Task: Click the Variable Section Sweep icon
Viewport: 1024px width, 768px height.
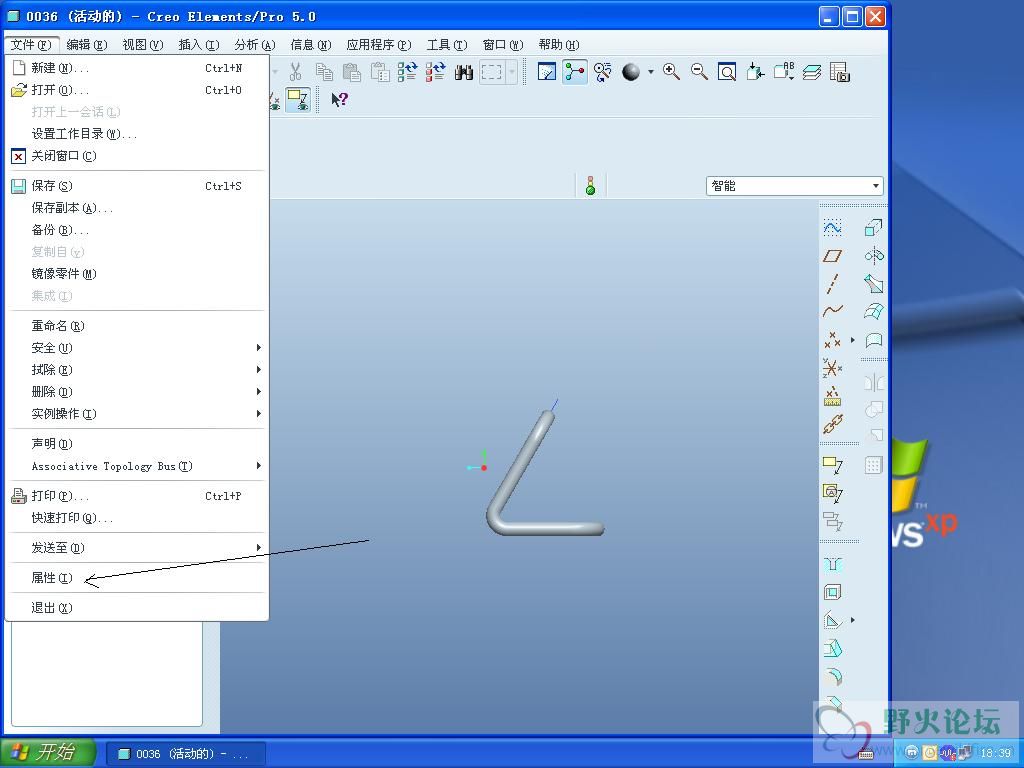Action: pos(874,284)
